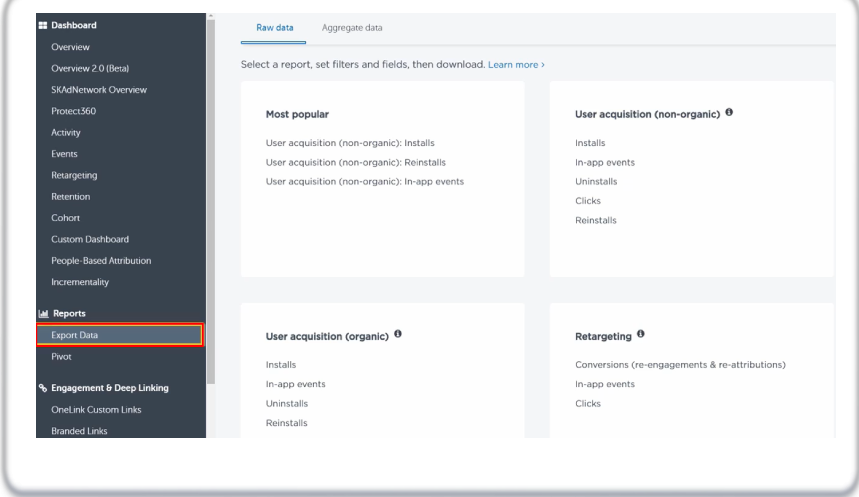The width and height of the screenshot is (859, 497).
Task: Select Most popular non-organic Installs report
Action: (350, 143)
